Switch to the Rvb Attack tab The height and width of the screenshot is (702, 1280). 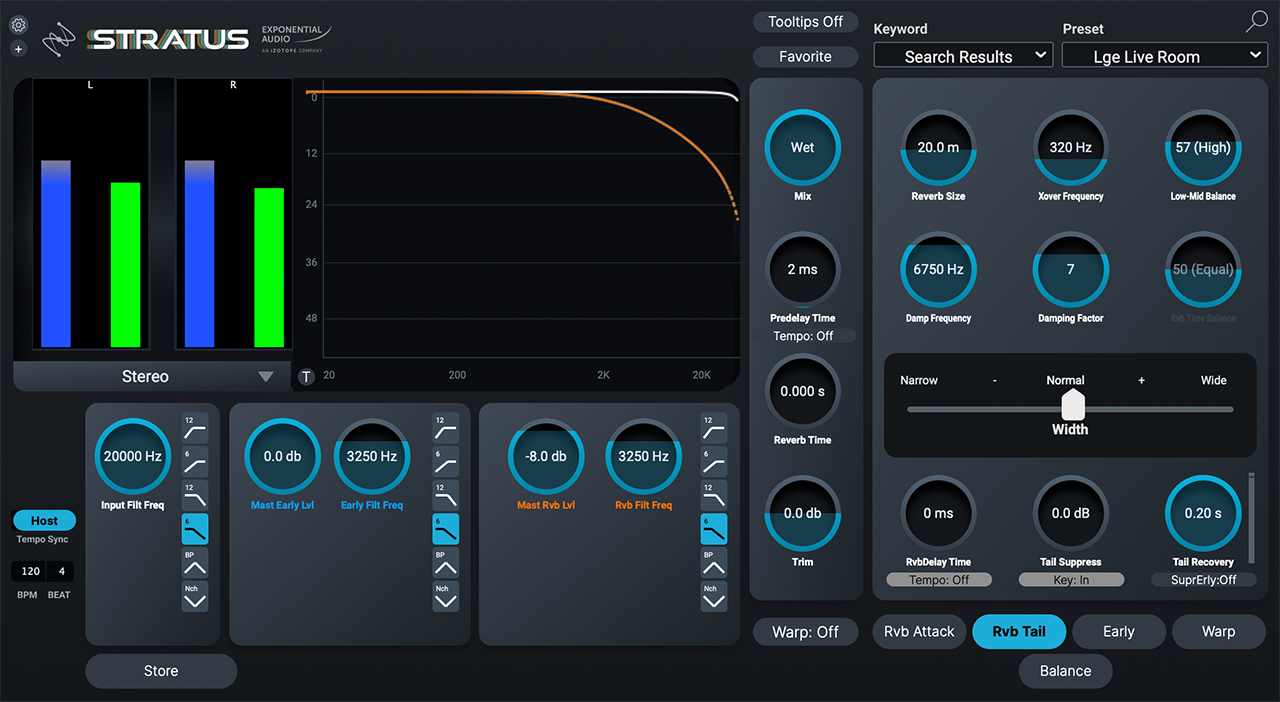(919, 632)
